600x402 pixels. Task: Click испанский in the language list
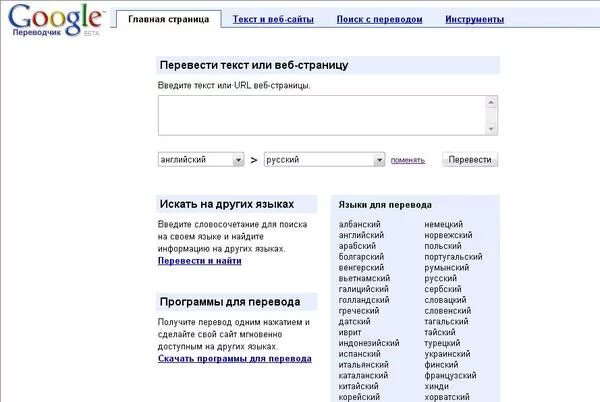point(360,354)
